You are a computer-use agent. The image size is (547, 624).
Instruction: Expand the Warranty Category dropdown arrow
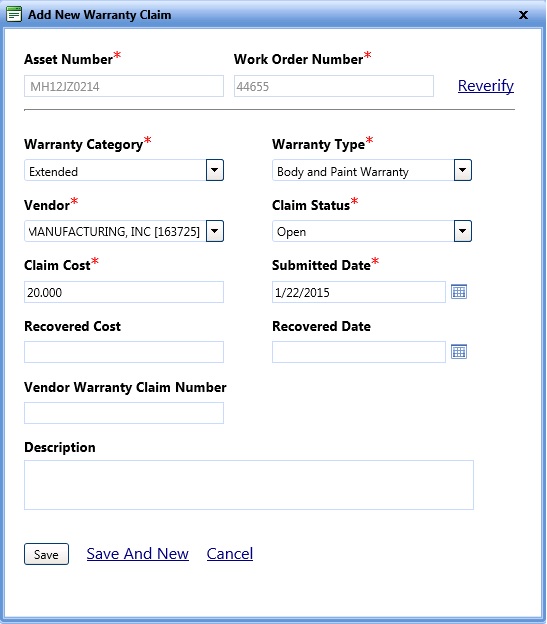tap(215, 170)
